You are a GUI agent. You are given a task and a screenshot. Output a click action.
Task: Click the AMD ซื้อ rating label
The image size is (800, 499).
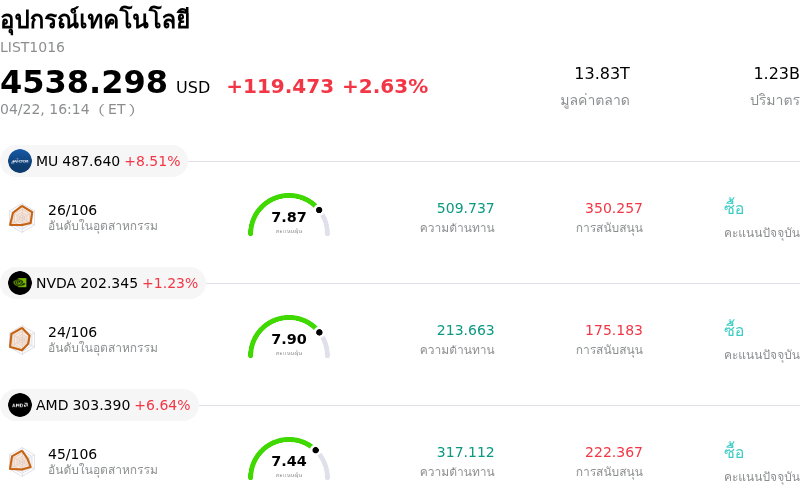point(734,452)
